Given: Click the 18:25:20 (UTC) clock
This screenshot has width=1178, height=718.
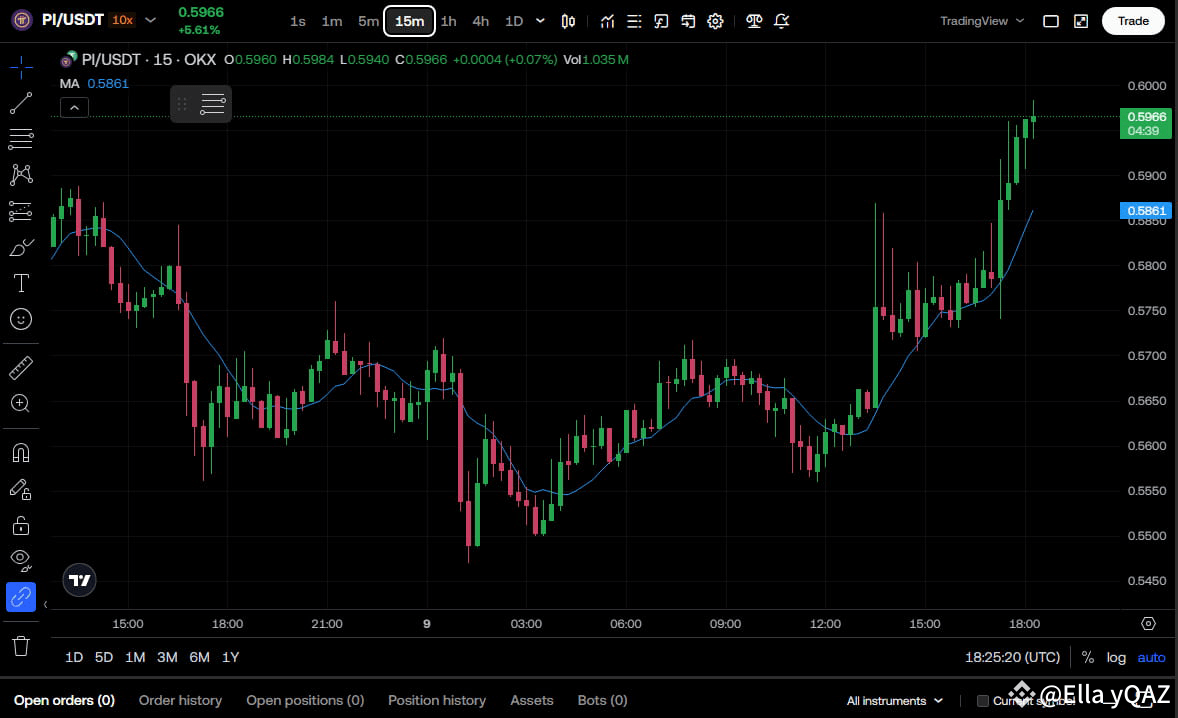Looking at the screenshot, I should tap(1012, 657).
